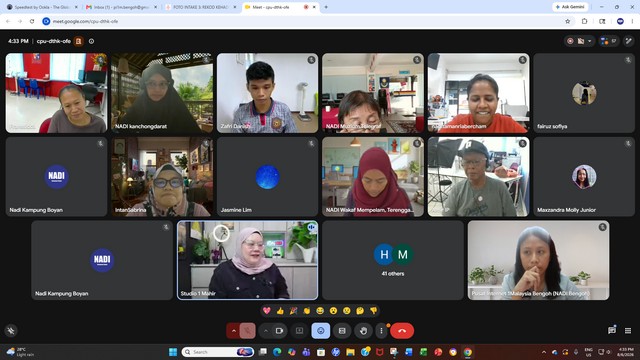This screenshot has height=360, width=640.
Task: Turn on captions button
Action: tap(342, 331)
